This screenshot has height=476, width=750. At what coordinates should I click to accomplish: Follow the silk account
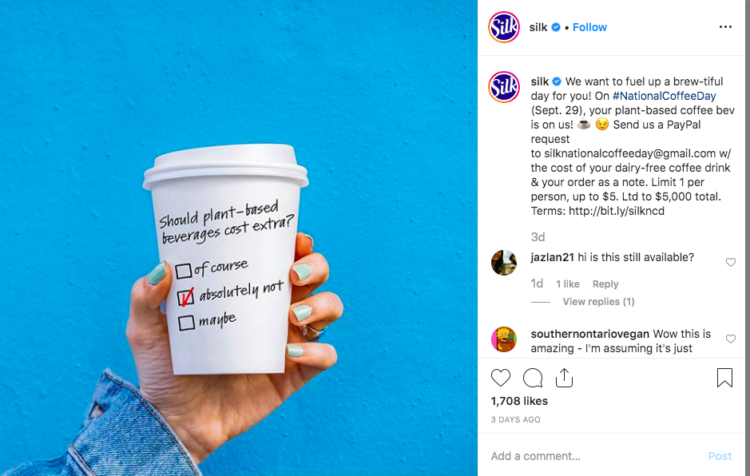pyautogui.click(x=589, y=27)
